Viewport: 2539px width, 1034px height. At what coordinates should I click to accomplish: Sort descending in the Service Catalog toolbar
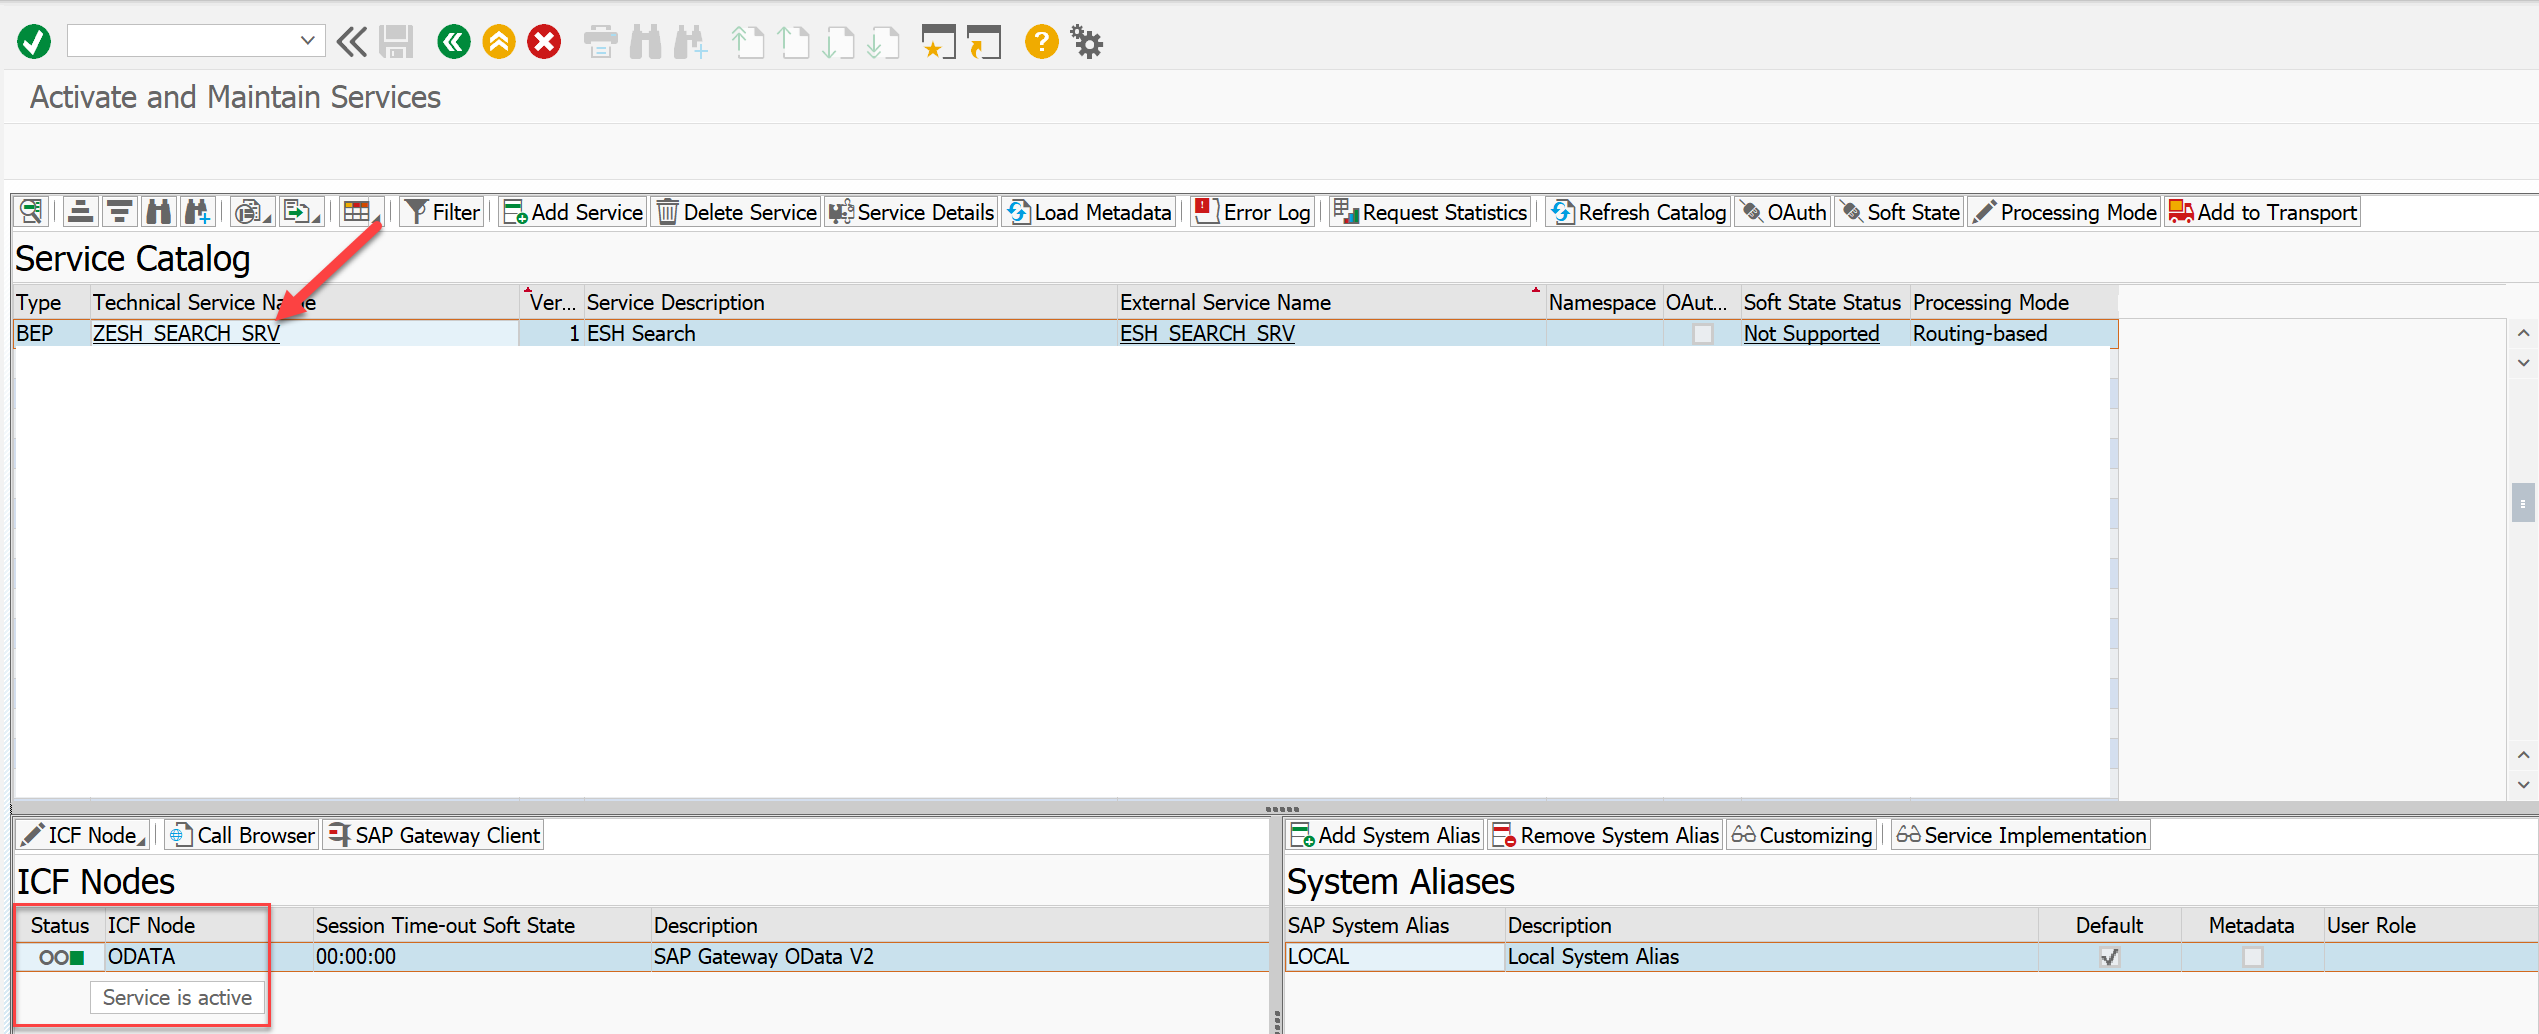point(119,212)
